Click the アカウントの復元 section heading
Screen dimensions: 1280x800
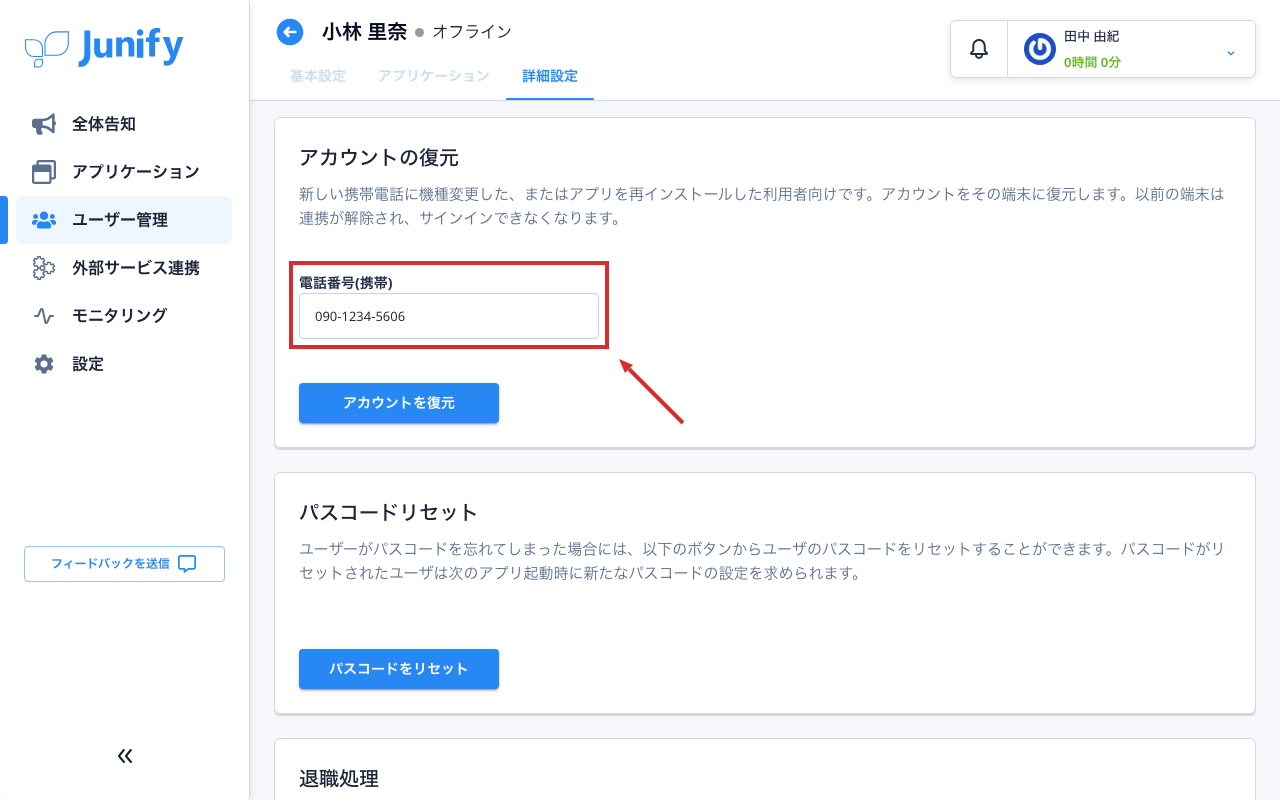[379, 157]
